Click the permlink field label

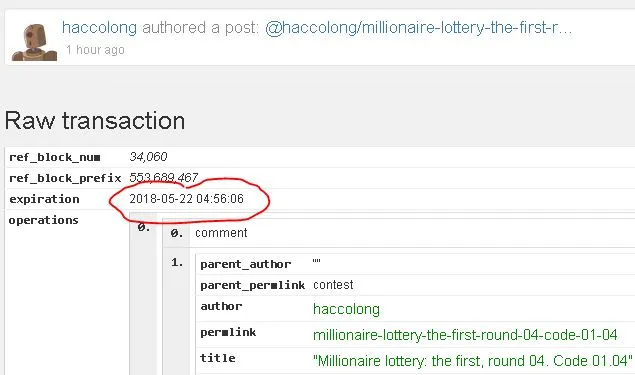228,333
